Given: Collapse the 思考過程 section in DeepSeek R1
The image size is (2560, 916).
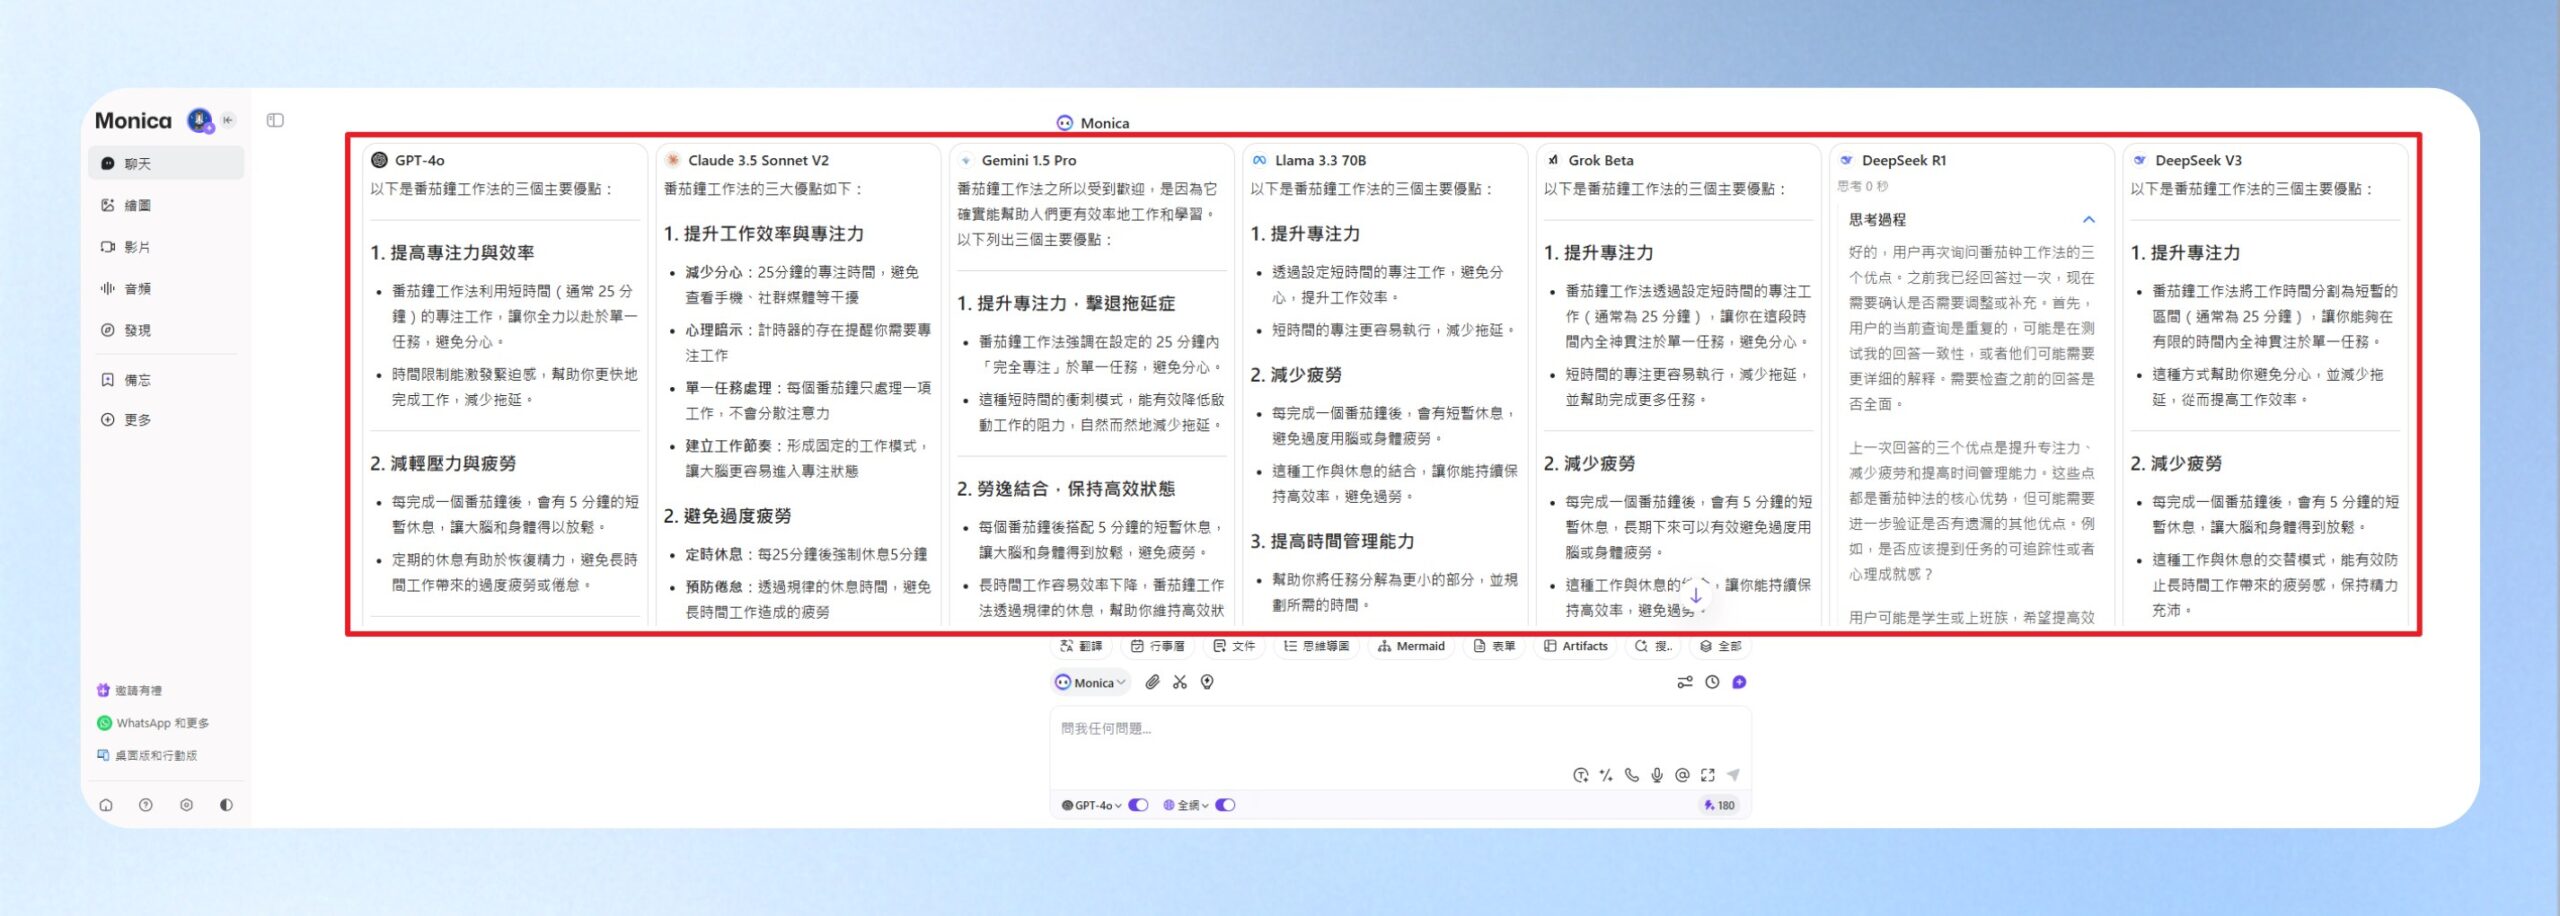Looking at the screenshot, I should [2088, 220].
